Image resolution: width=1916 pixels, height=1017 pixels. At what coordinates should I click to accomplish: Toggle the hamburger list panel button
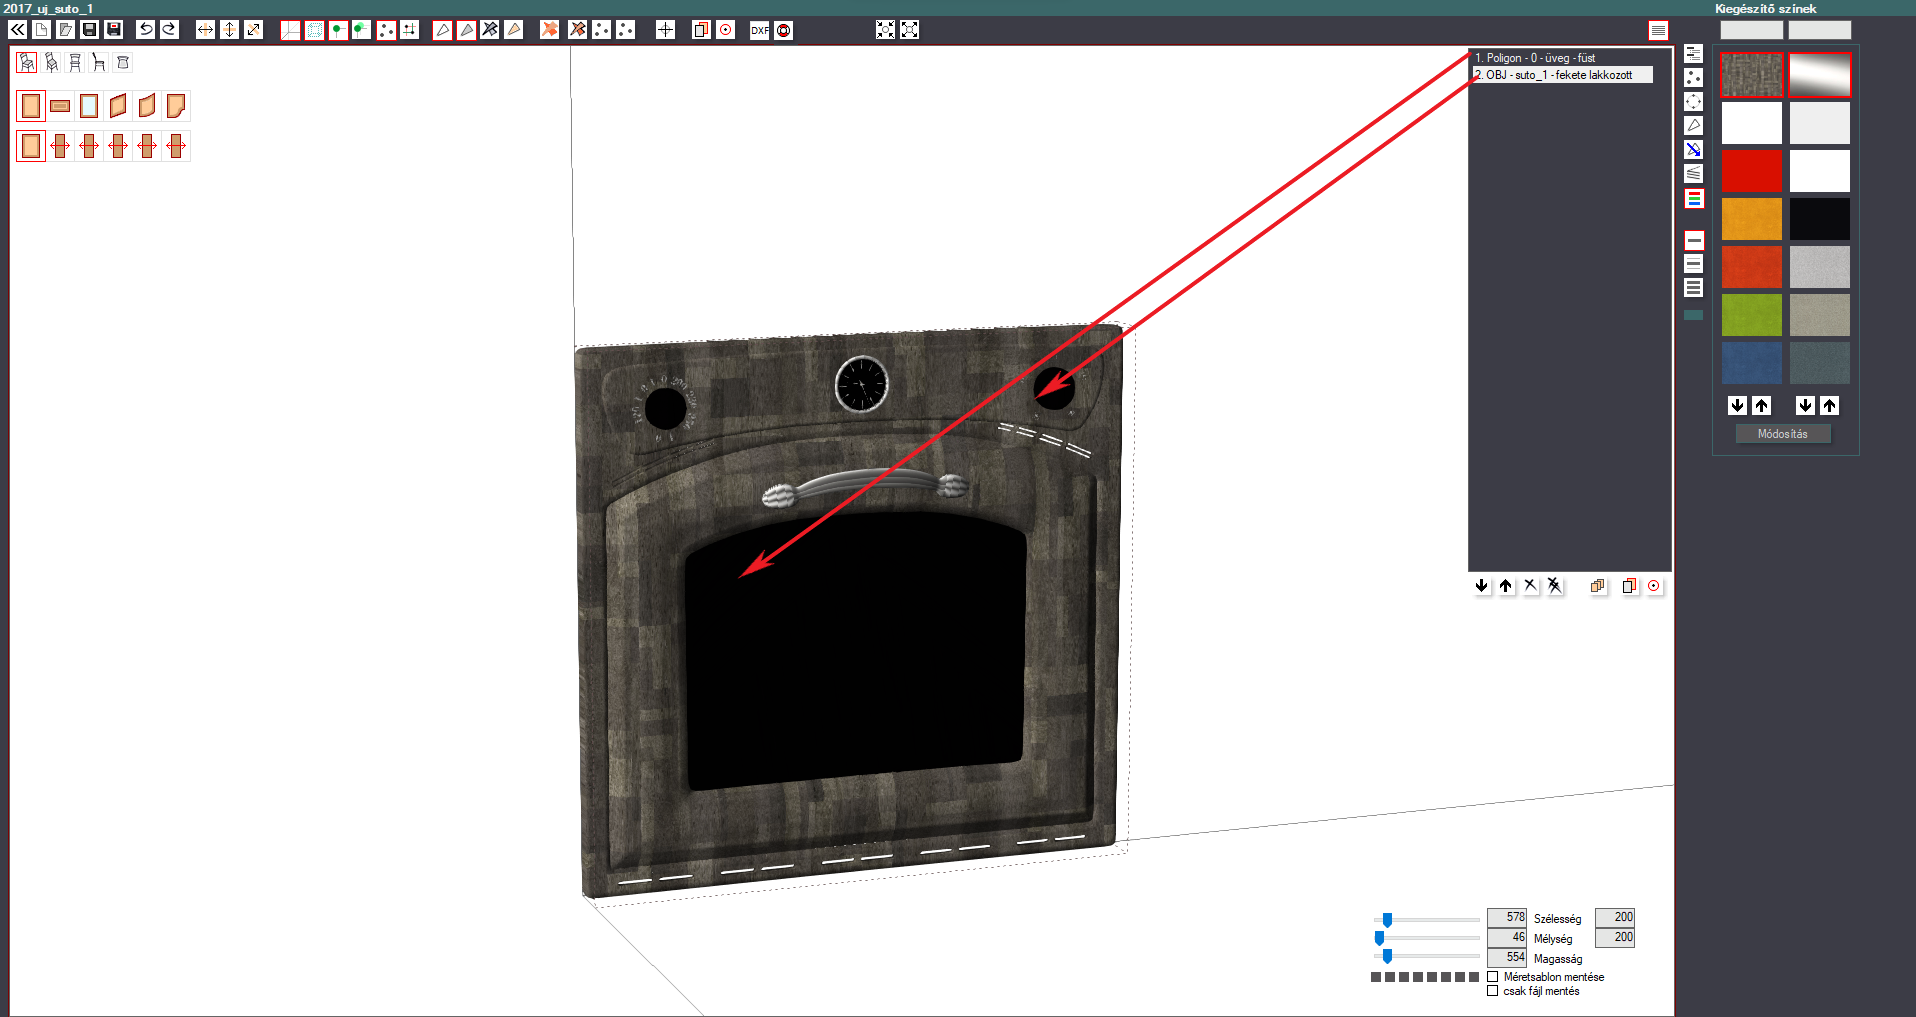1658,31
